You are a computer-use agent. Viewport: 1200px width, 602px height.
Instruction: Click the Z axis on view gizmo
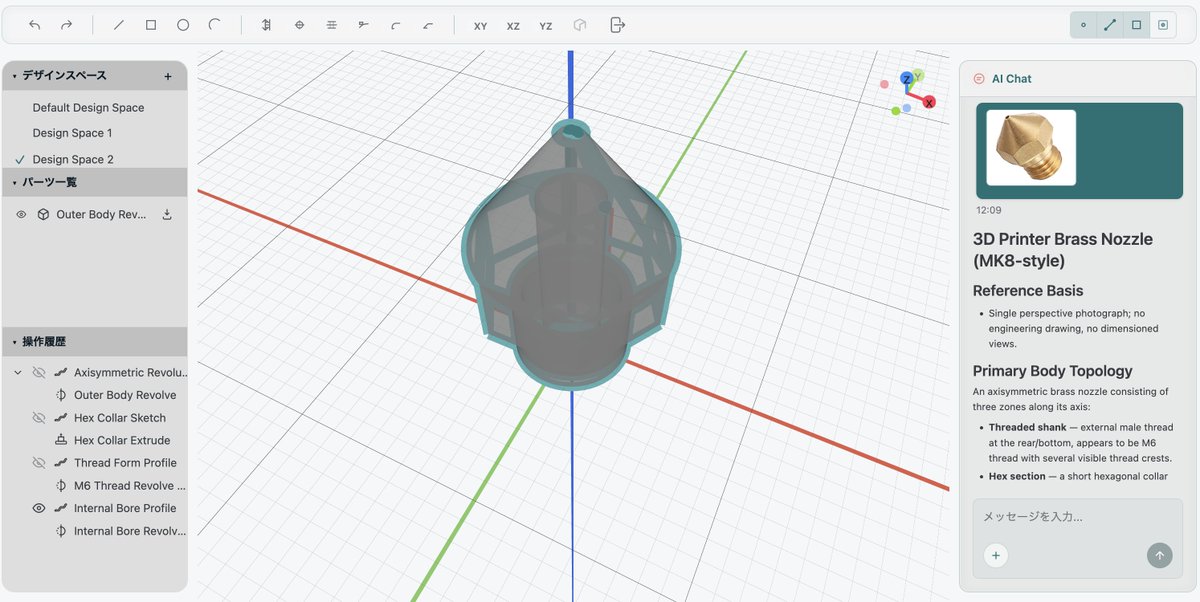click(906, 78)
